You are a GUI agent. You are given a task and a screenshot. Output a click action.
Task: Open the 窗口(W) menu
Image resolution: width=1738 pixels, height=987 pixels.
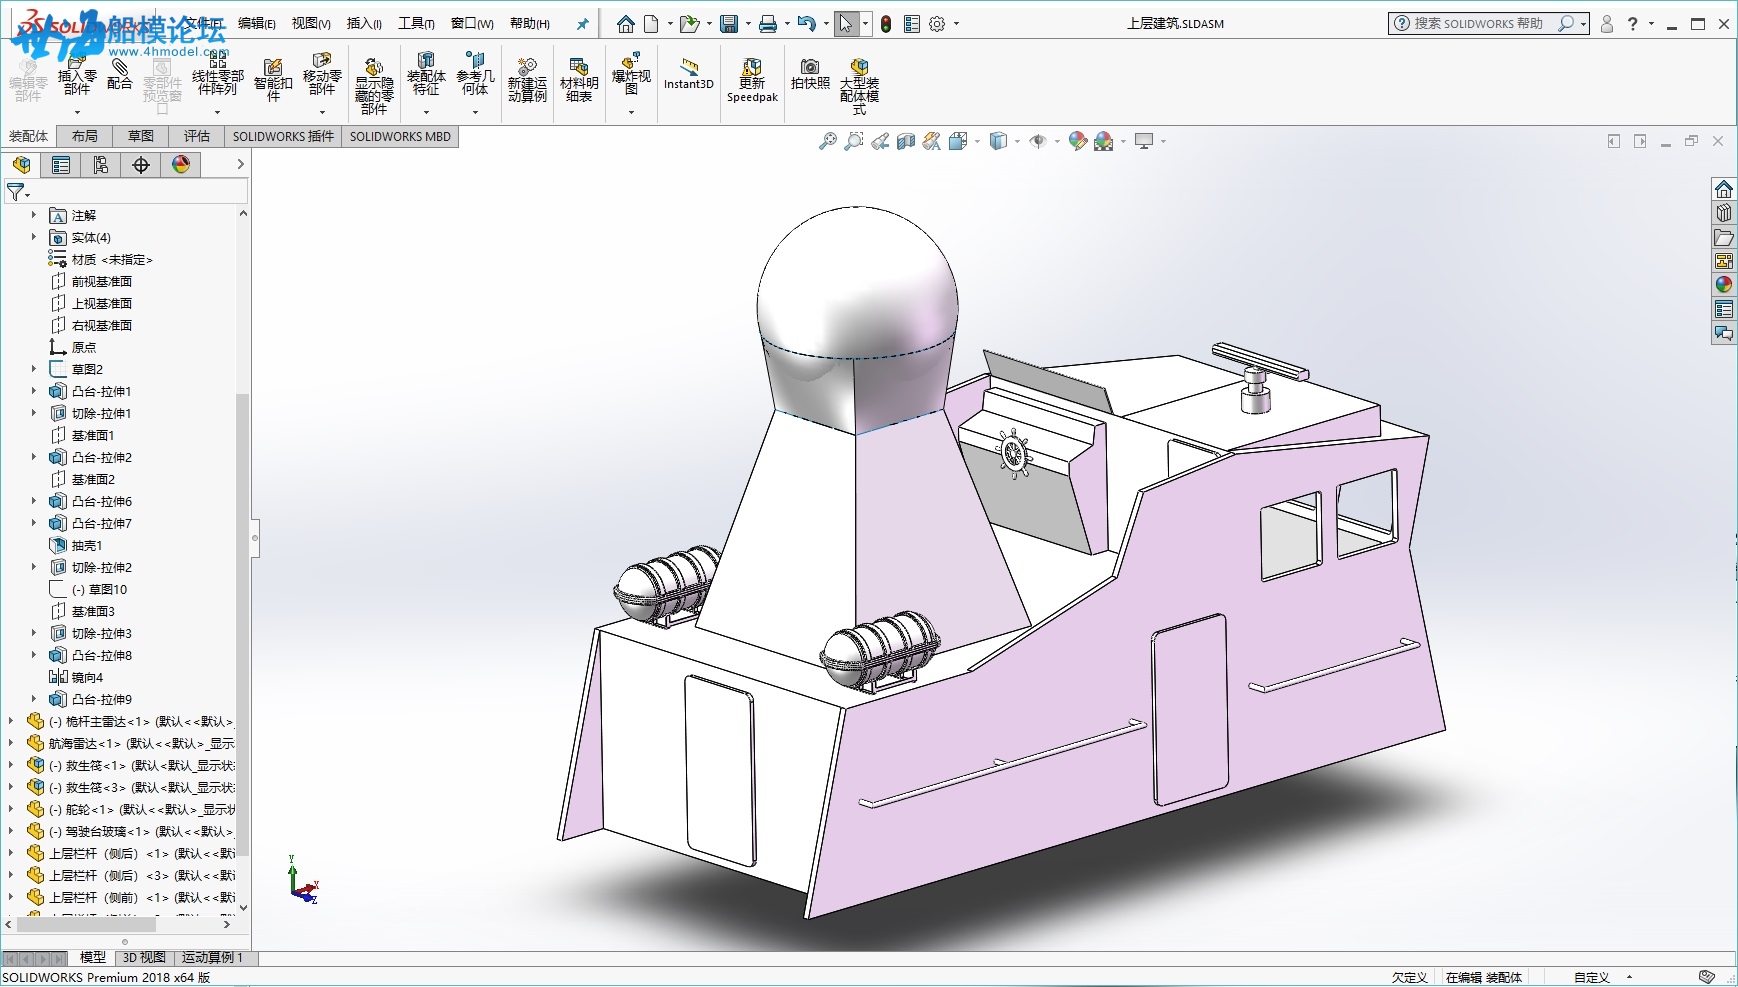(472, 23)
